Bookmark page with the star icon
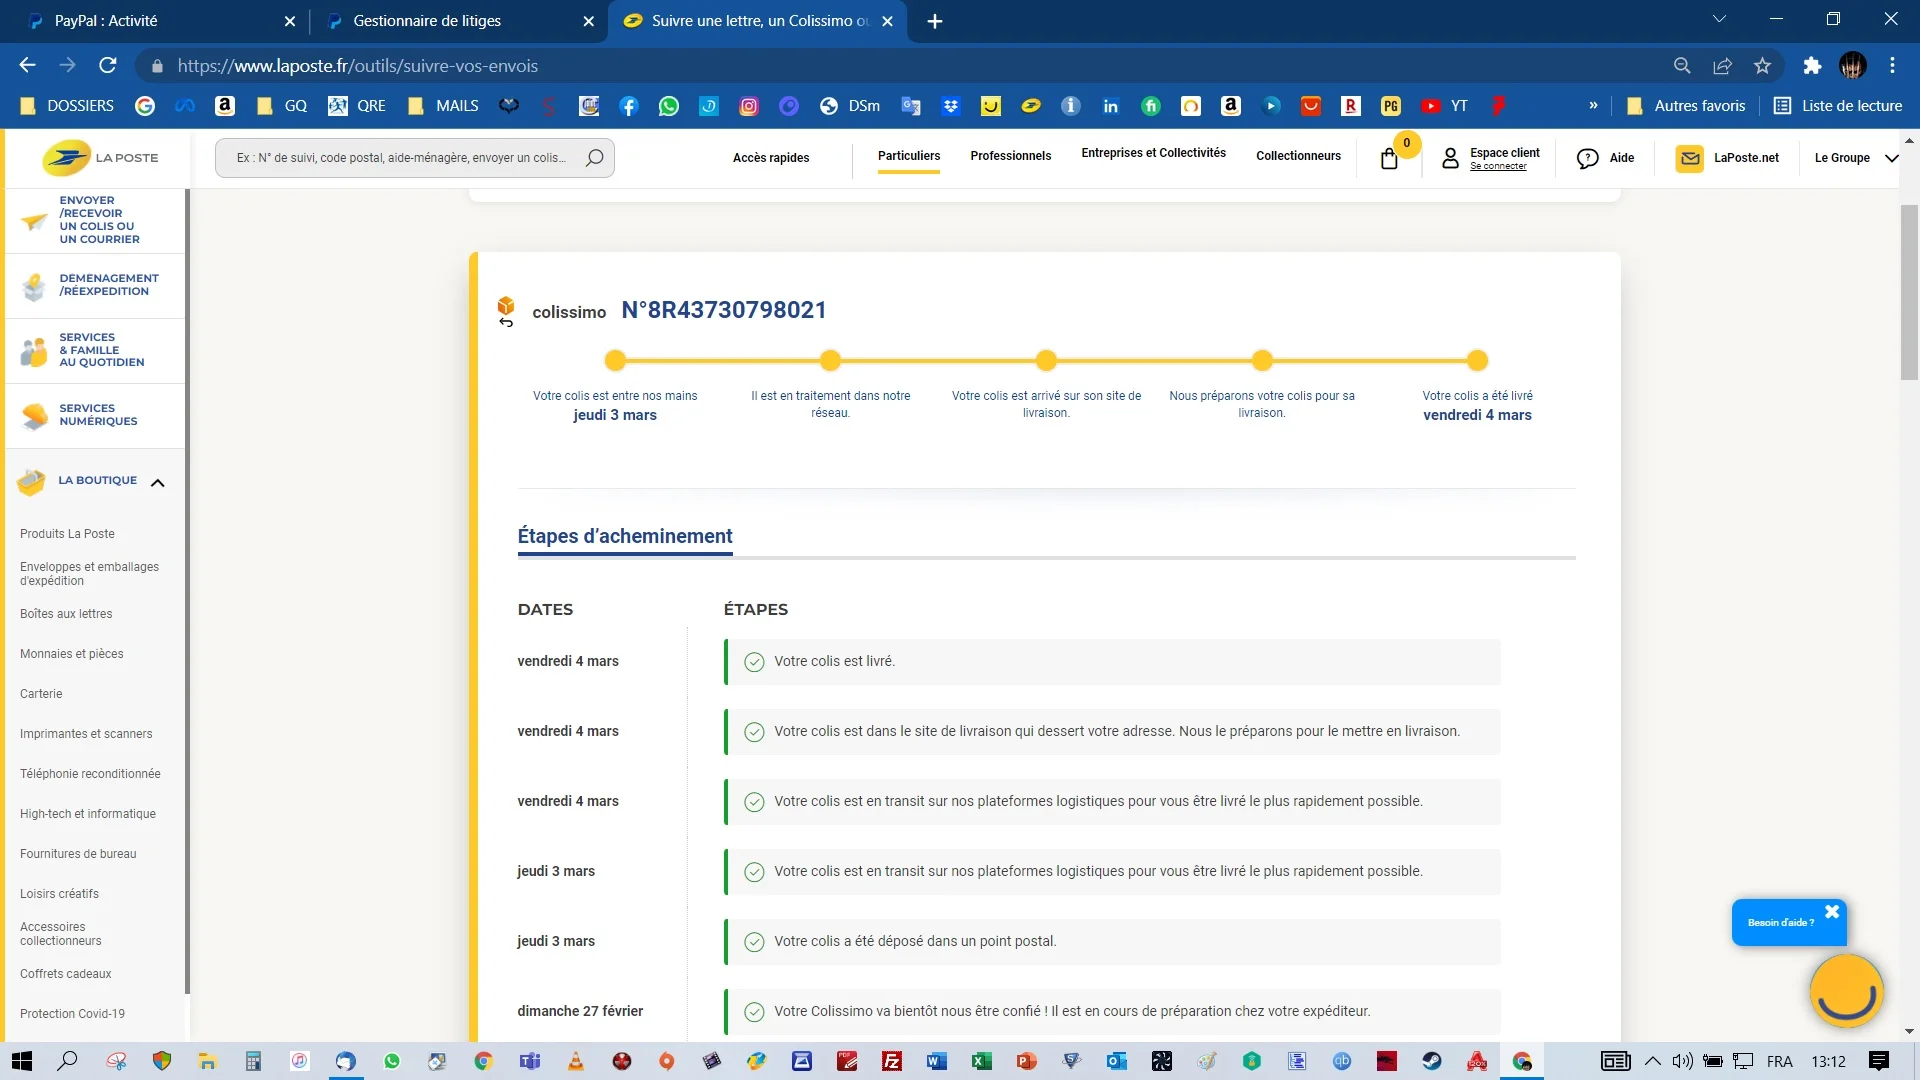 tap(1762, 66)
